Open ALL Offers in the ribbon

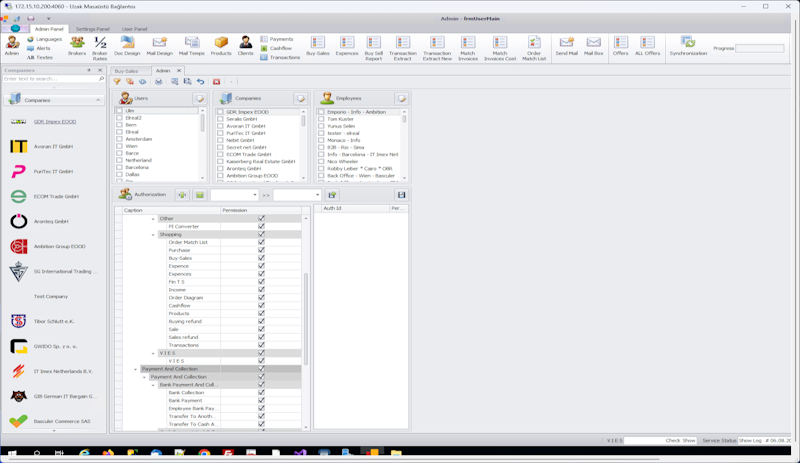647,45
